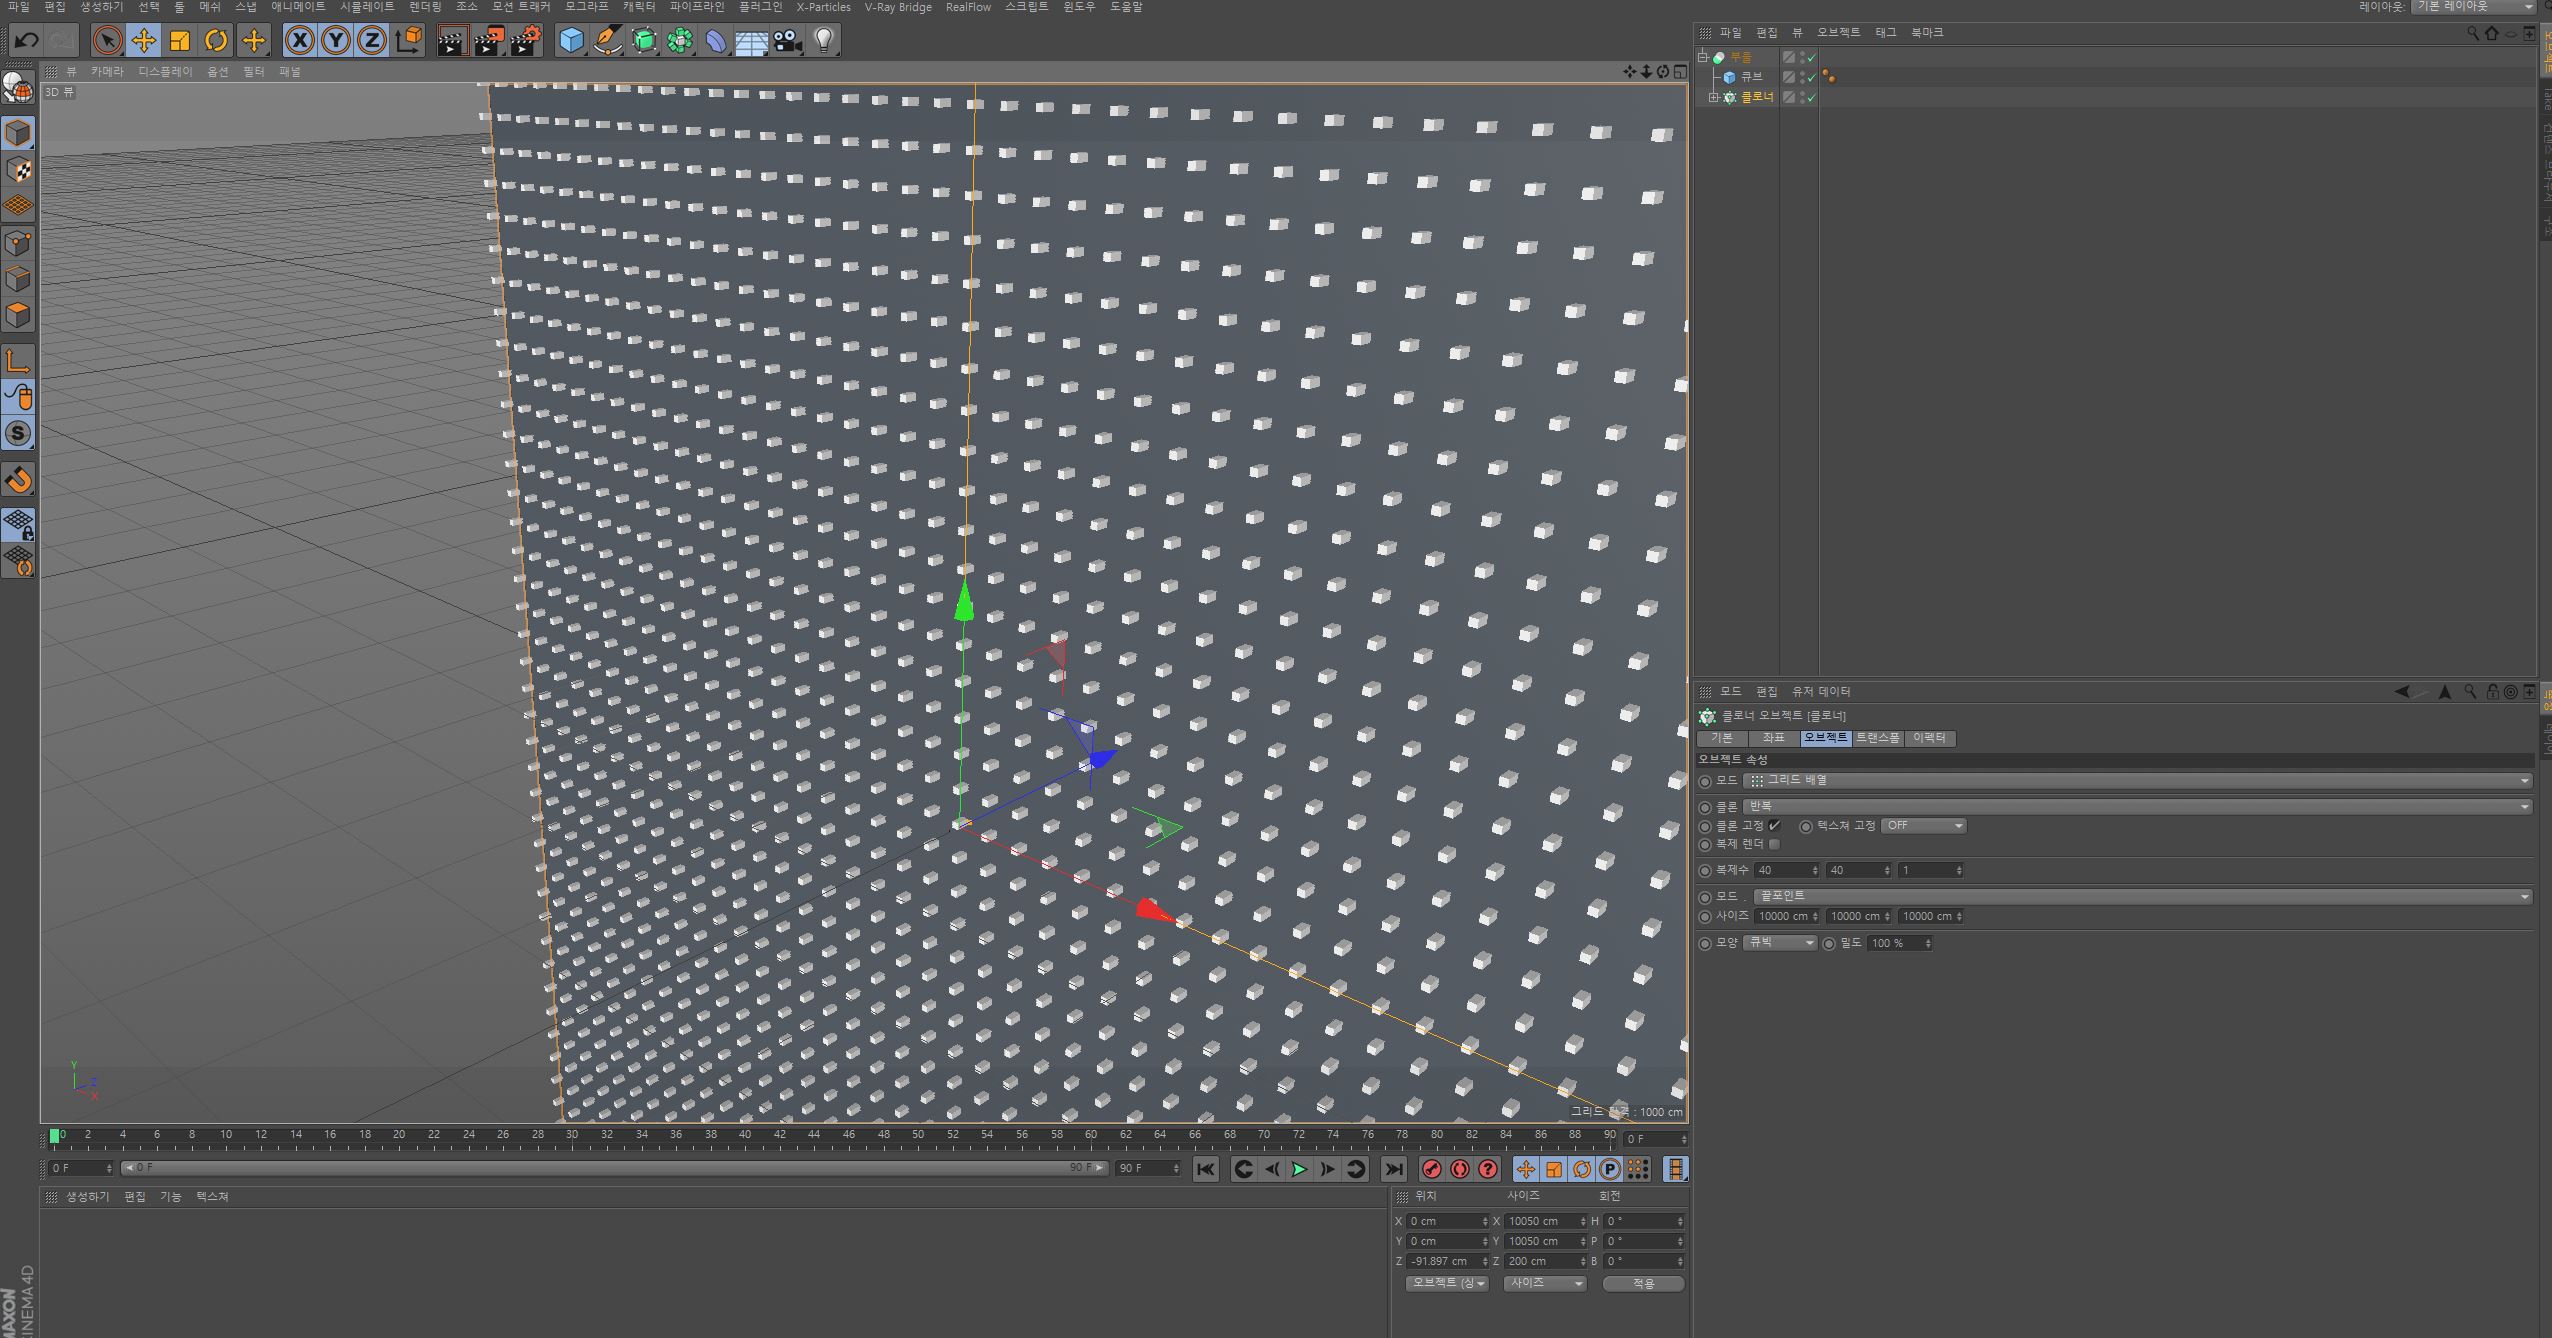Click the 적용 apply button
Image resolution: width=2552 pixels, height=1338 pixels.
point(1643,1283)
